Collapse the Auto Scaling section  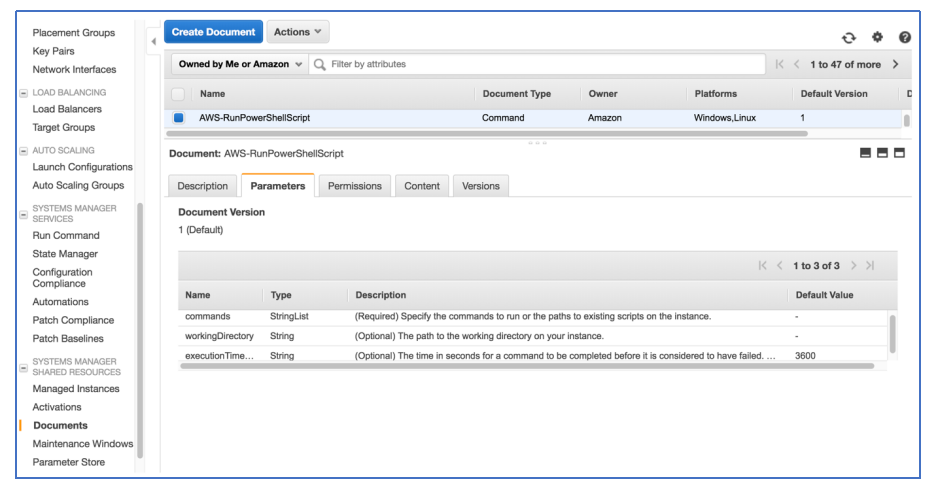[23, 151]
